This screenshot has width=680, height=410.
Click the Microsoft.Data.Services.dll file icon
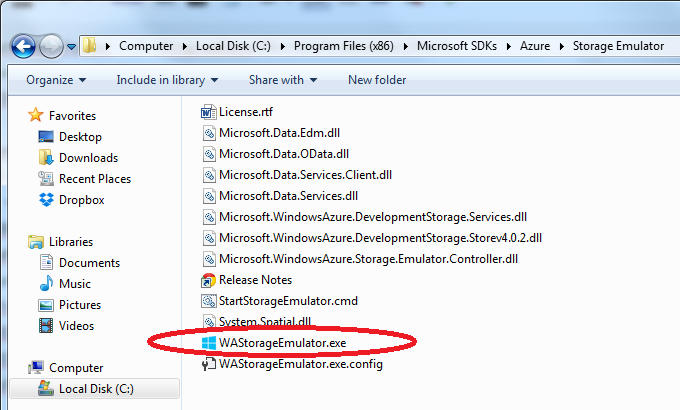point(209,196)
